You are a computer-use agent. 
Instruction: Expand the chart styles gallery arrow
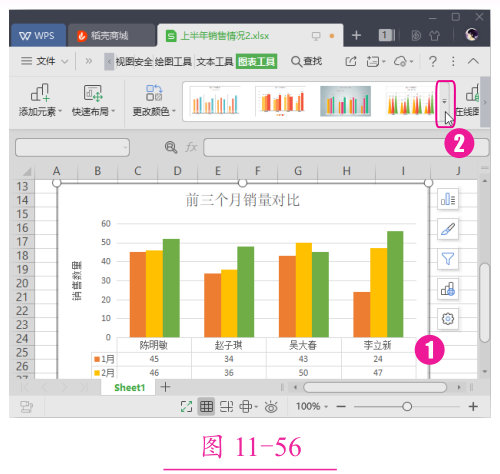(445, 101)
